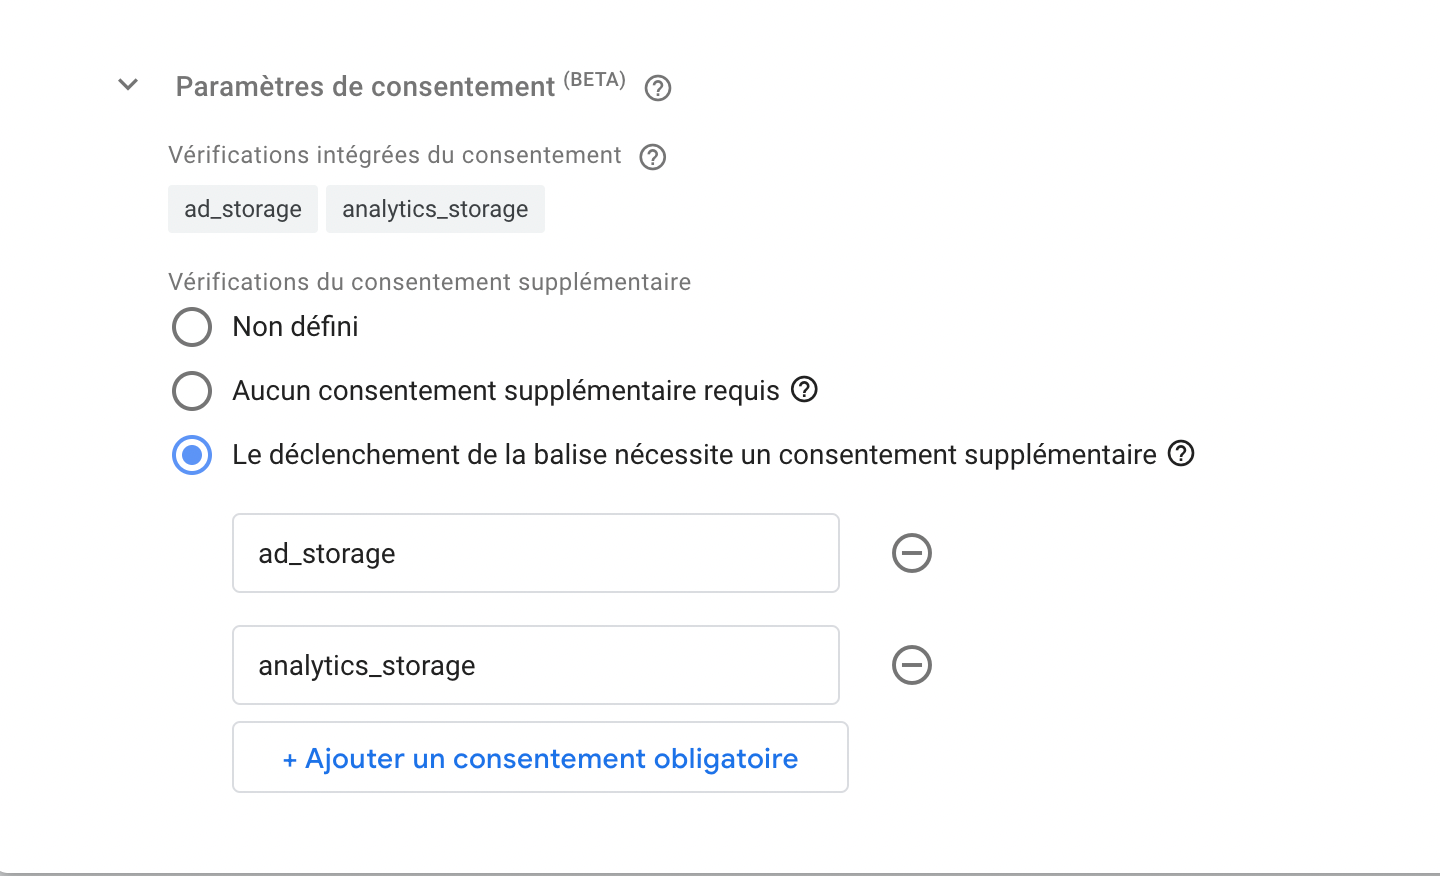This screenshot has height=876, width=1440.
Task: Collapse the Paramètres de consentement section chevron
Action: [128, 85]
